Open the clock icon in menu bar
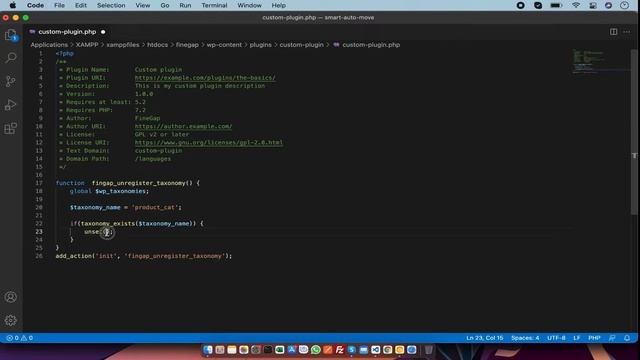Image resolution: width=640 pixels, height=360 pixels. click(624, 5)
